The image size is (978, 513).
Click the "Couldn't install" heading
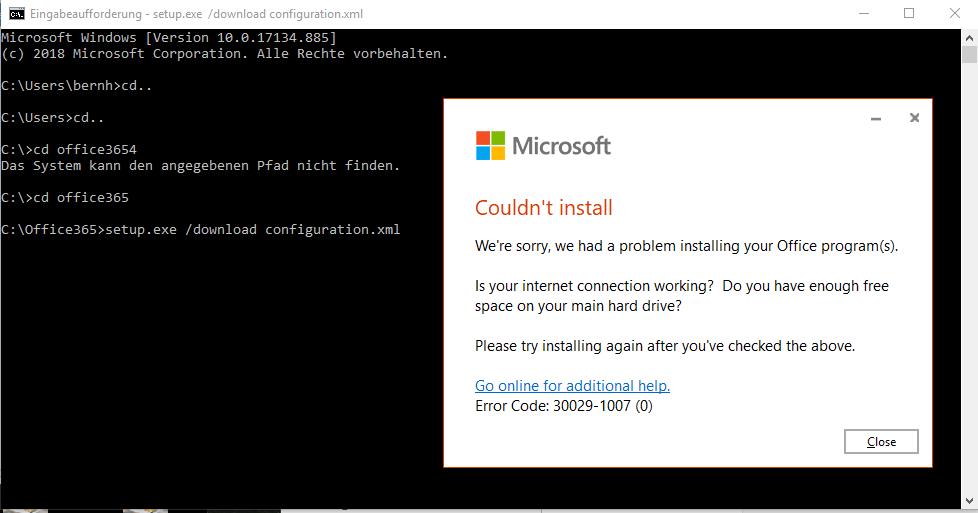[x=544, y=208]
